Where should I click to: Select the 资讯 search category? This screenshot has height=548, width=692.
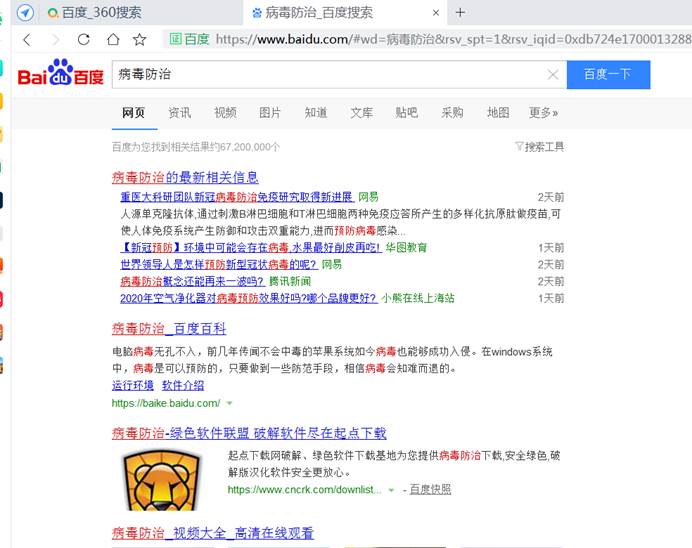[x=180, y=113]
